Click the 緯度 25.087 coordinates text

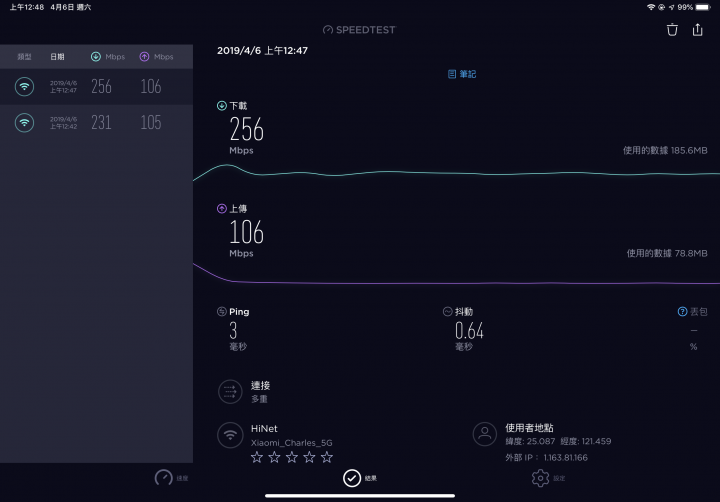coord(530,441)
